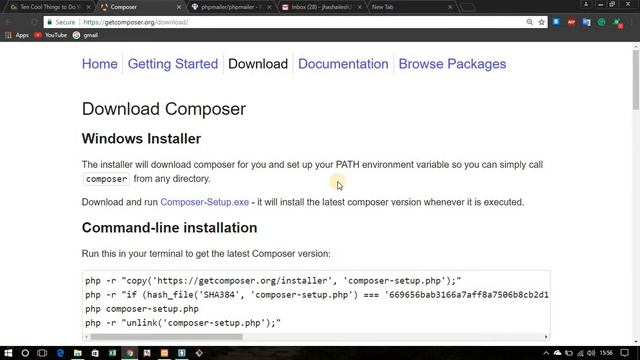This screenshot has height=360, width=640.
Task: Open the volume speaker tray icon
Action: 591,353
